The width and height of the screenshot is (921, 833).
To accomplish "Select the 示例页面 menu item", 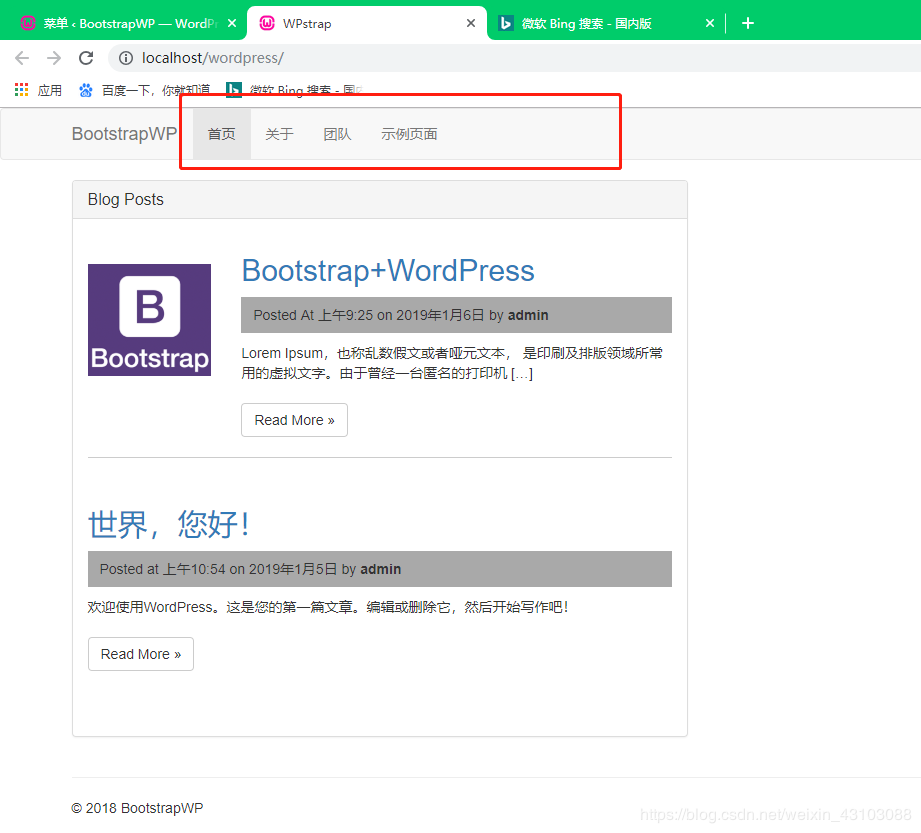I will click(409, 134).
